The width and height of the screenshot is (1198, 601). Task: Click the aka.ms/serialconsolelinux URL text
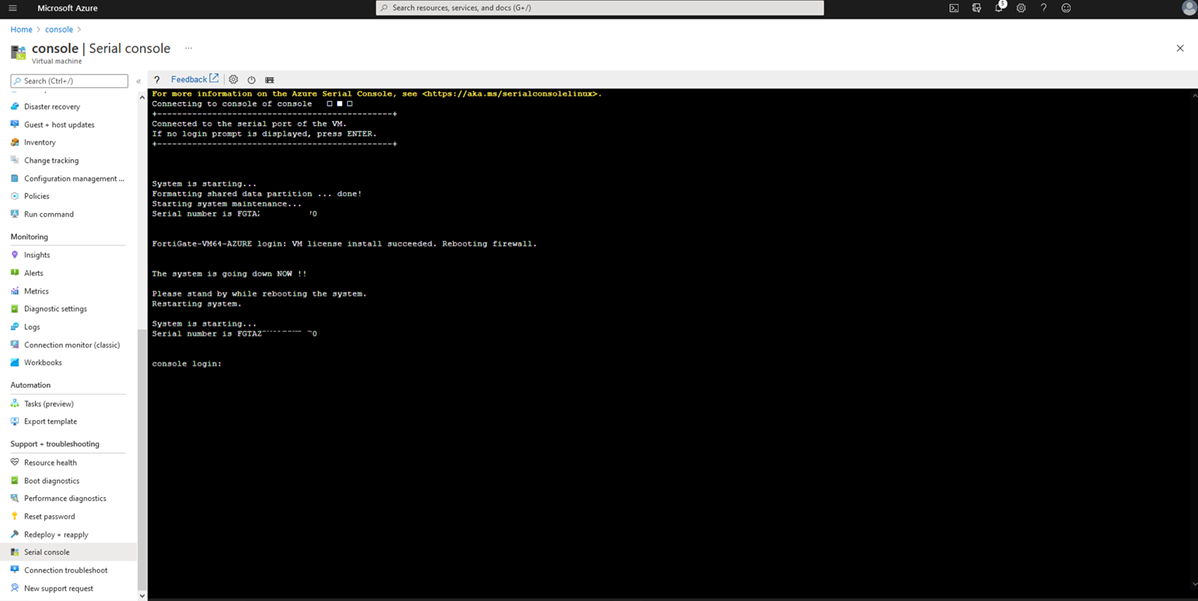pos(511,94)
